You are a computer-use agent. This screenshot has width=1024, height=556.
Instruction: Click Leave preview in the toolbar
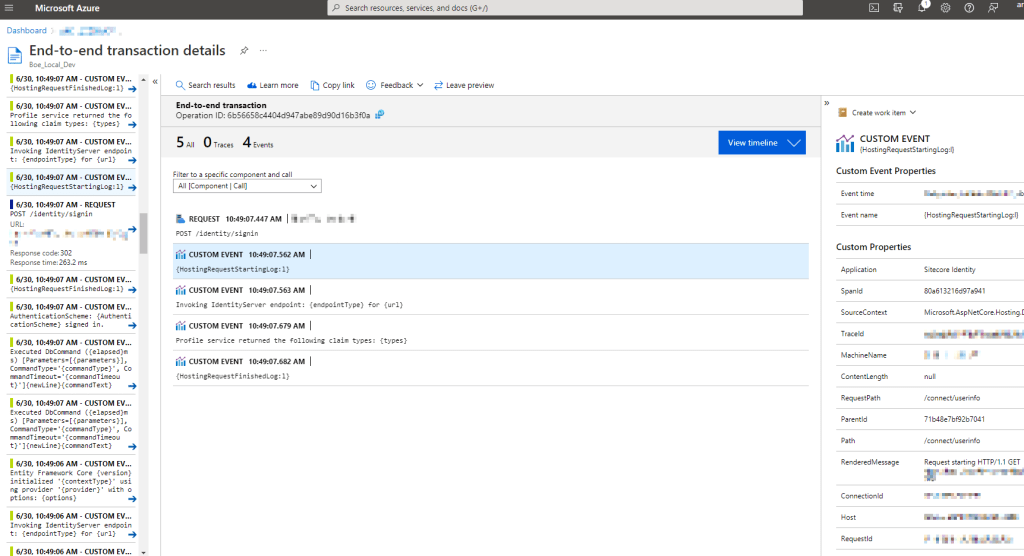click(464, 86)
